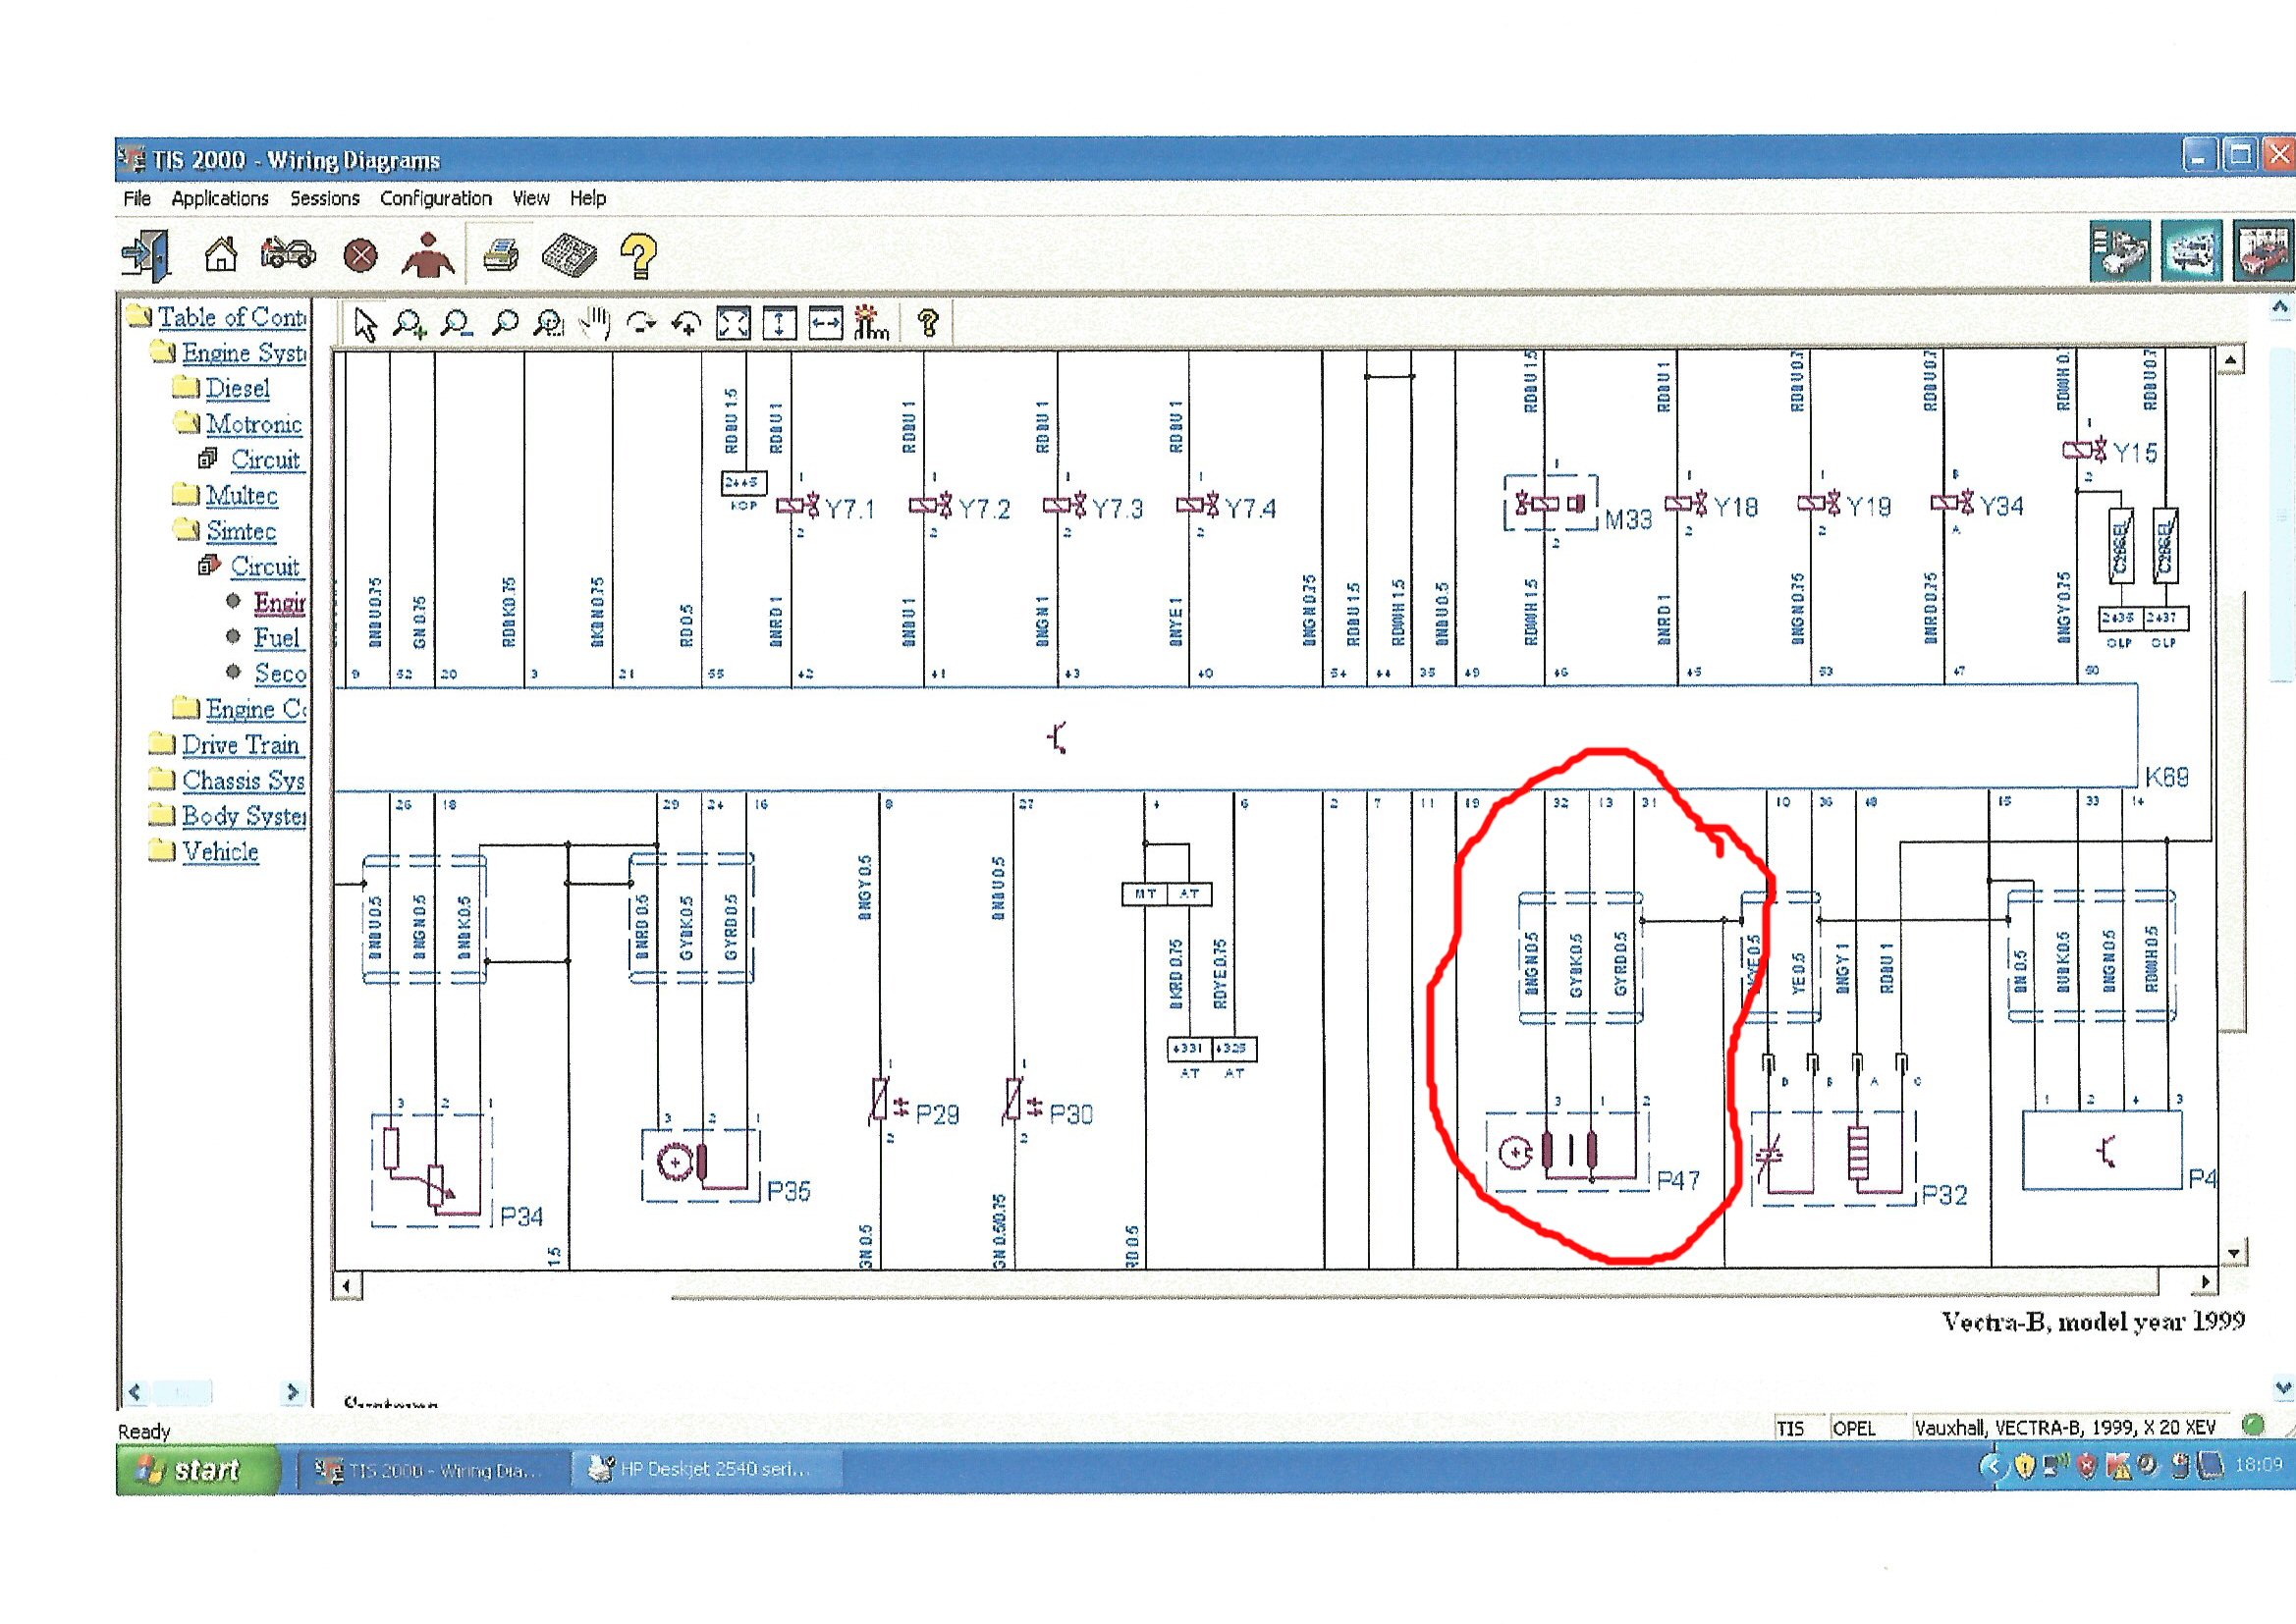Click the printer icon in toolbar
Screen dimensions: 2296x1624
pyautogui.click(x=500, y=256)
